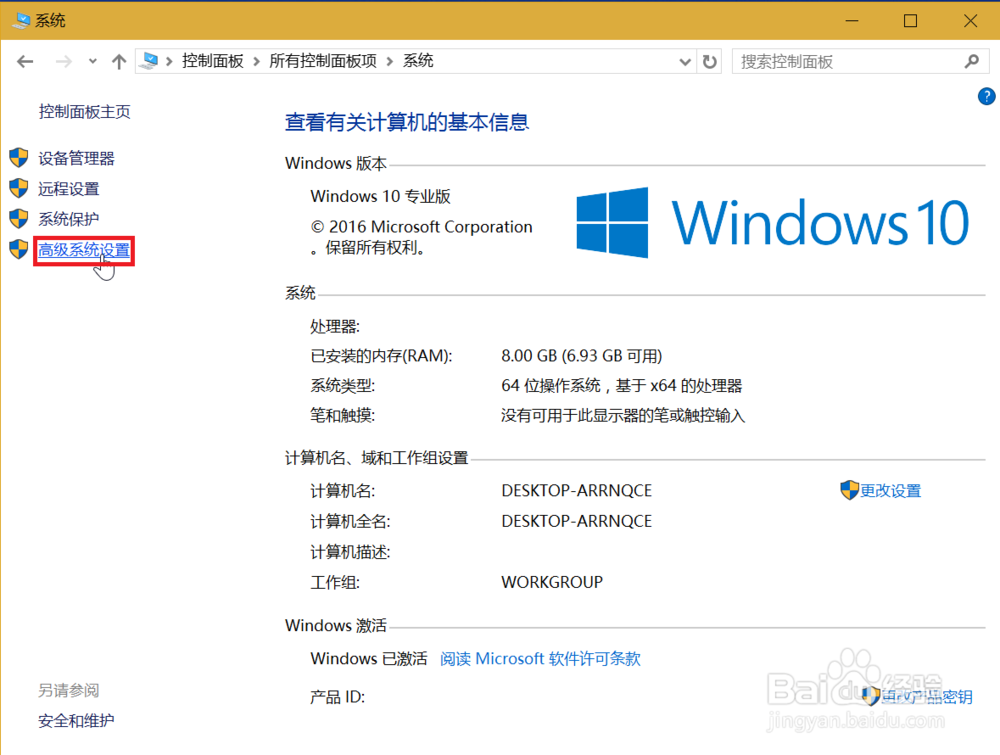Open the recent locations dropdown arrow
Viewport: 1000px width, 755px height.
[x=92, y=62]
